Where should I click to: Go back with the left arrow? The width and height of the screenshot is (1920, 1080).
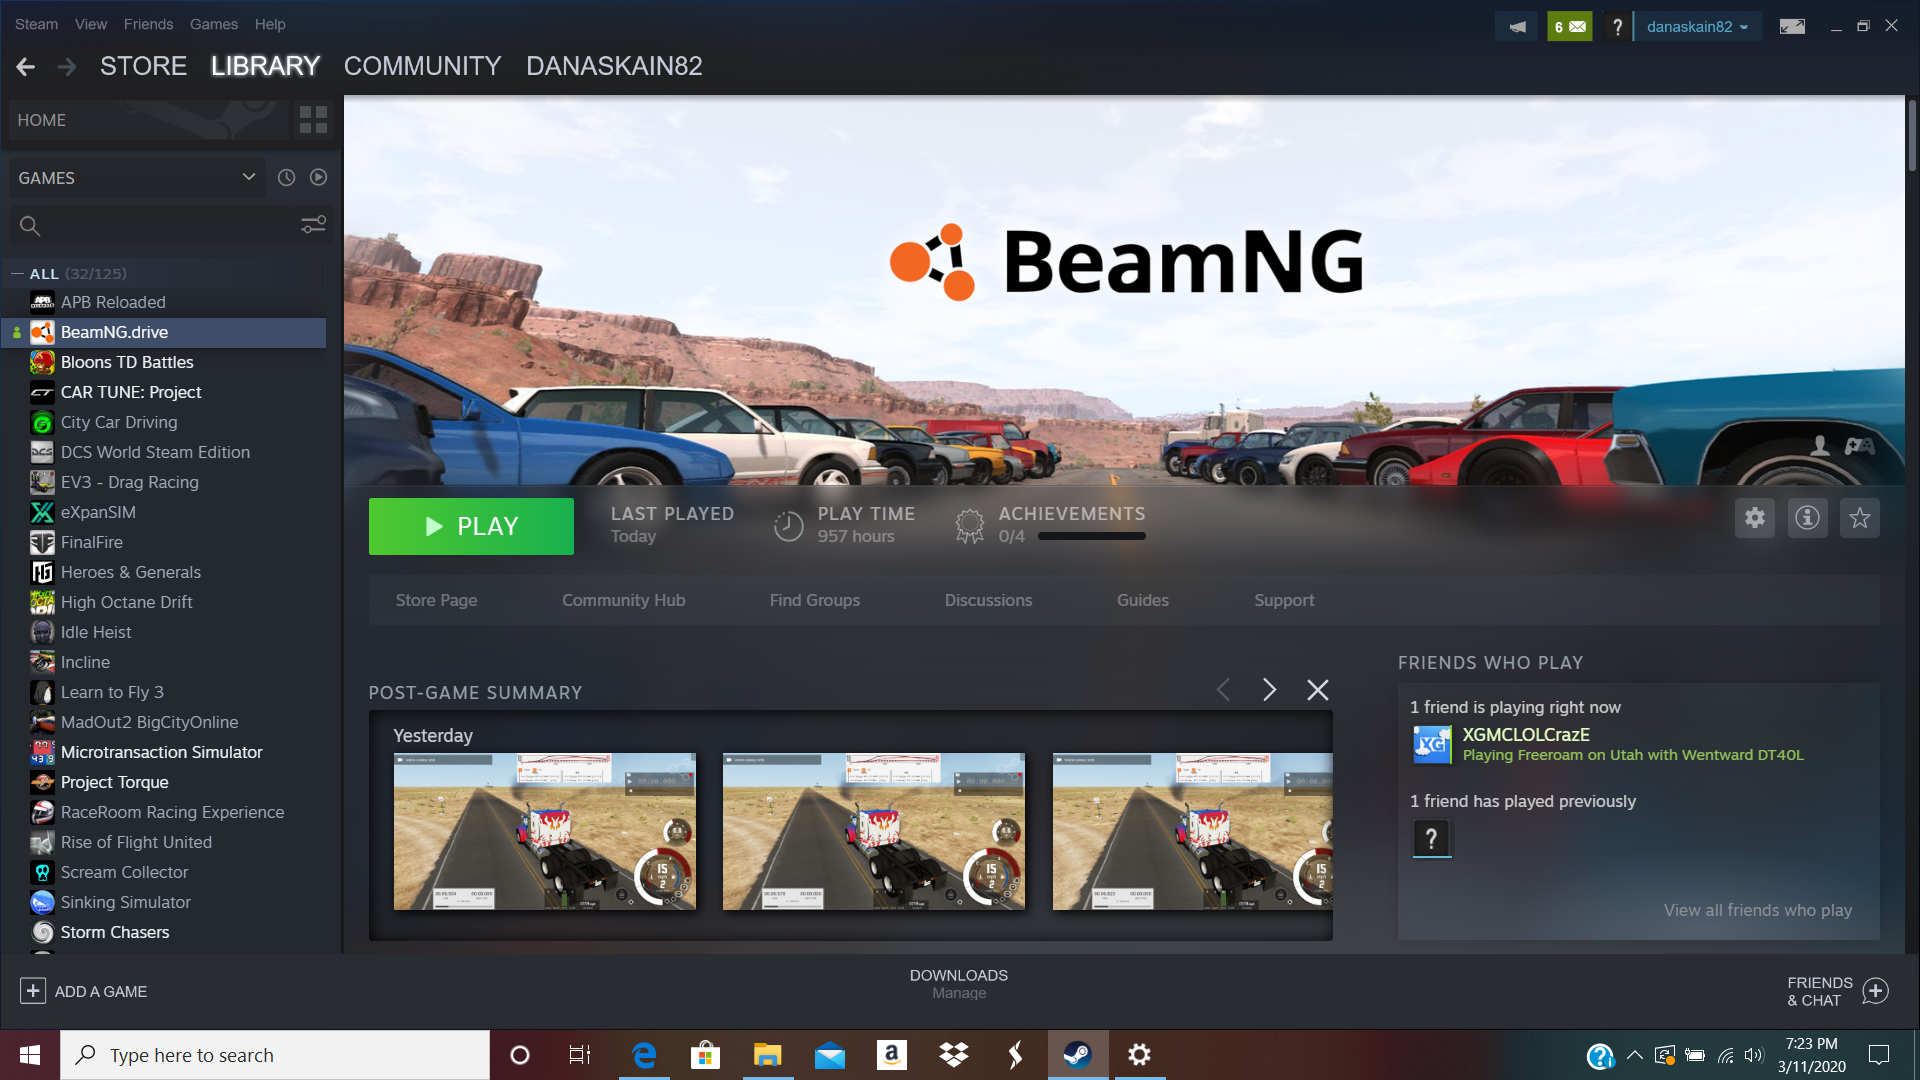click(x=26, y=67)
